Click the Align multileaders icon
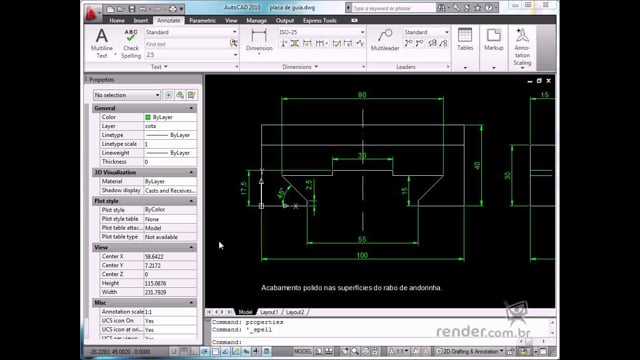The width and height of the screenshot is (640, 360). (432, 43)
